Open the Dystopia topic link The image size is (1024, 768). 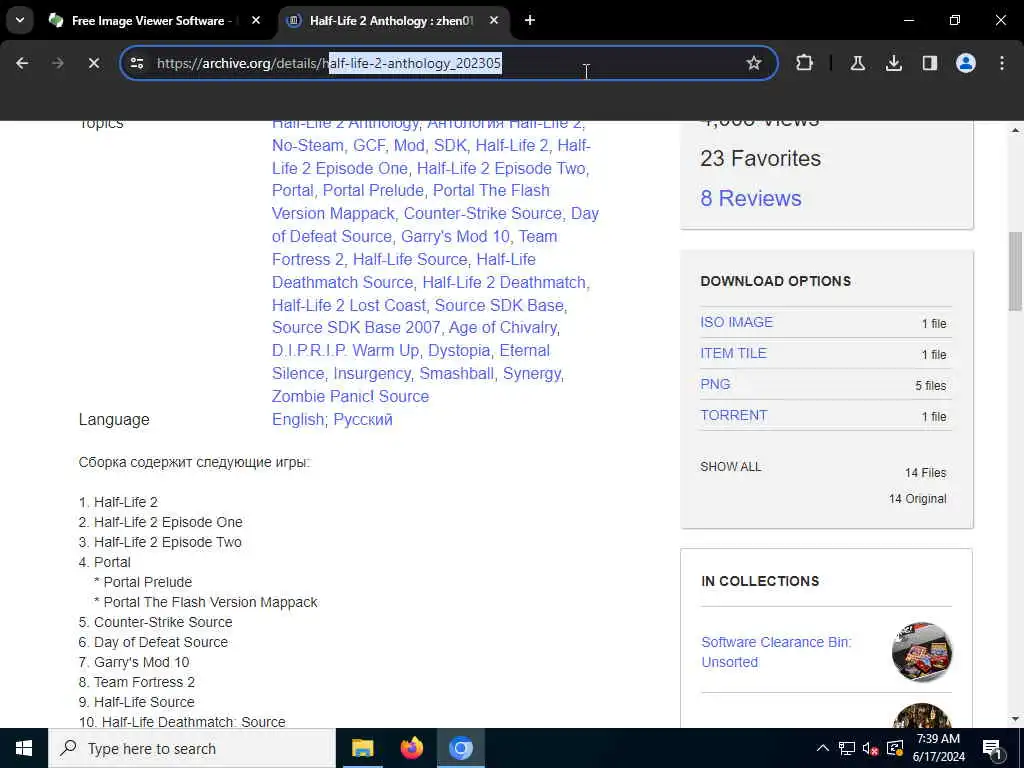point(459,351)
